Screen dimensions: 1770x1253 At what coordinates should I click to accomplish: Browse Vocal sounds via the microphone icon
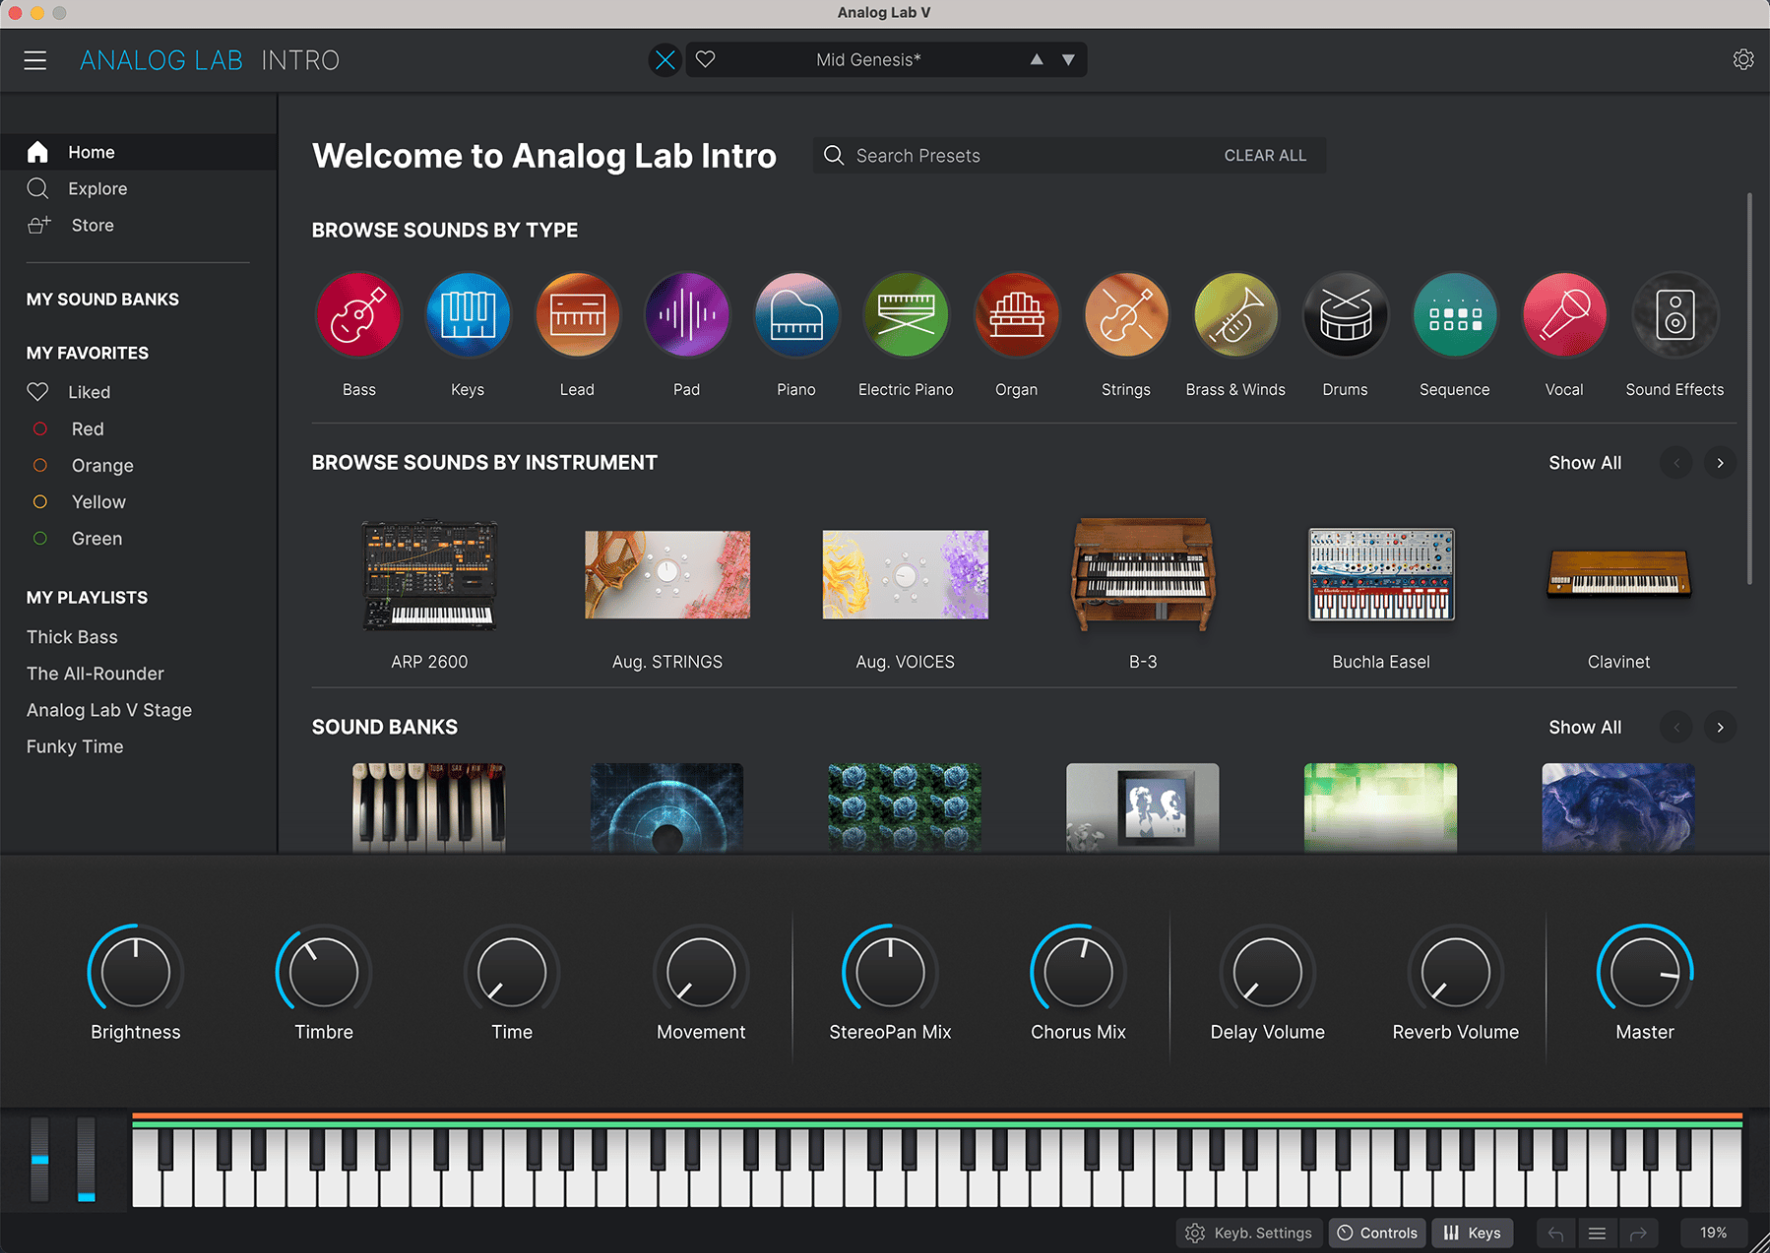click(1564, 314)
